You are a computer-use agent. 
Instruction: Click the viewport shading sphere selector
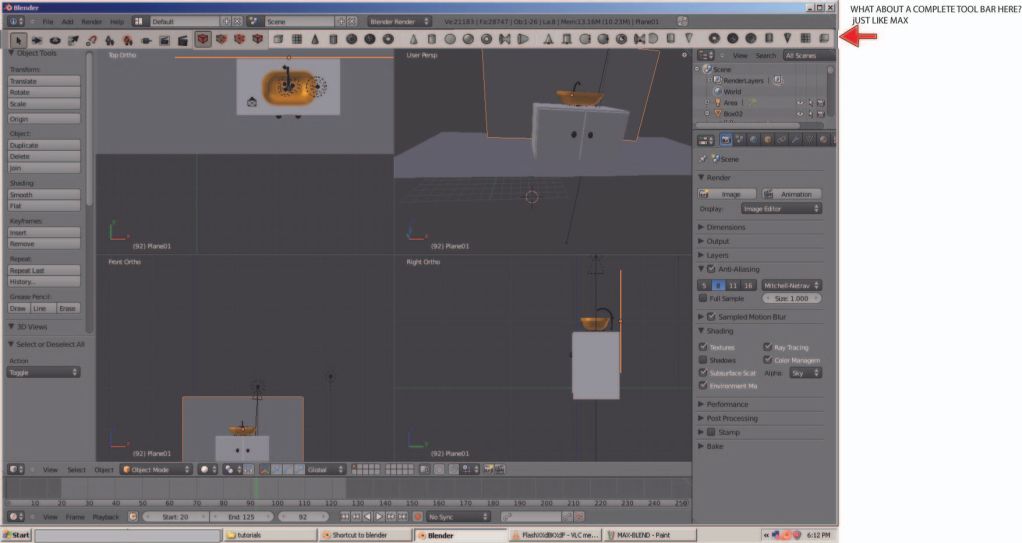[208, 469]
